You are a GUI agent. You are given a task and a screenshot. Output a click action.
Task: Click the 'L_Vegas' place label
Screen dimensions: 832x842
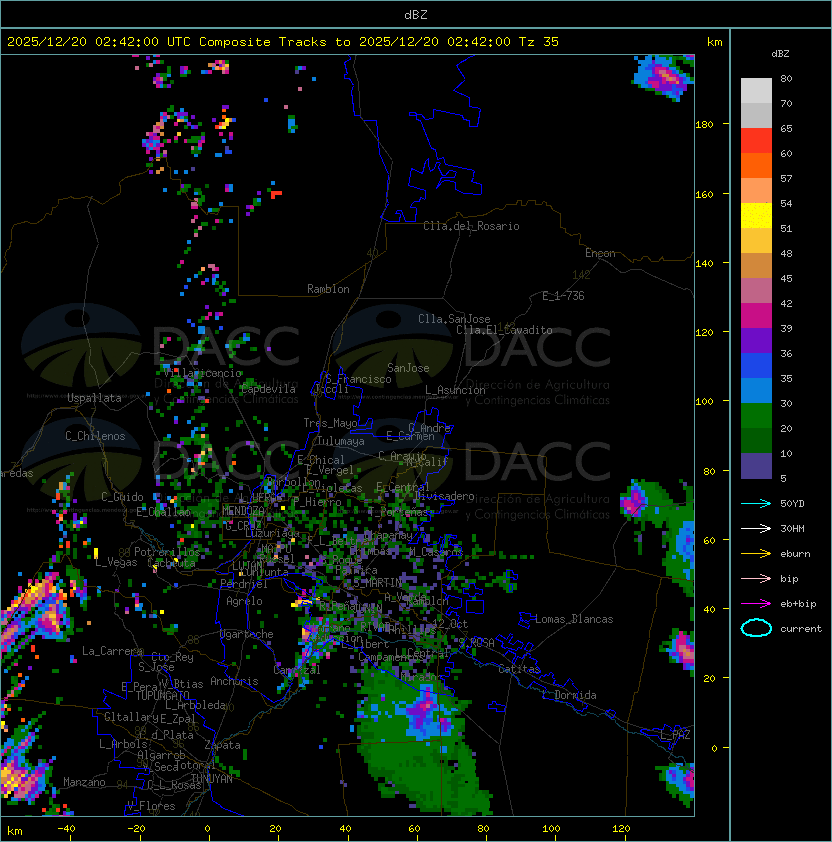(x=116, y=562)
